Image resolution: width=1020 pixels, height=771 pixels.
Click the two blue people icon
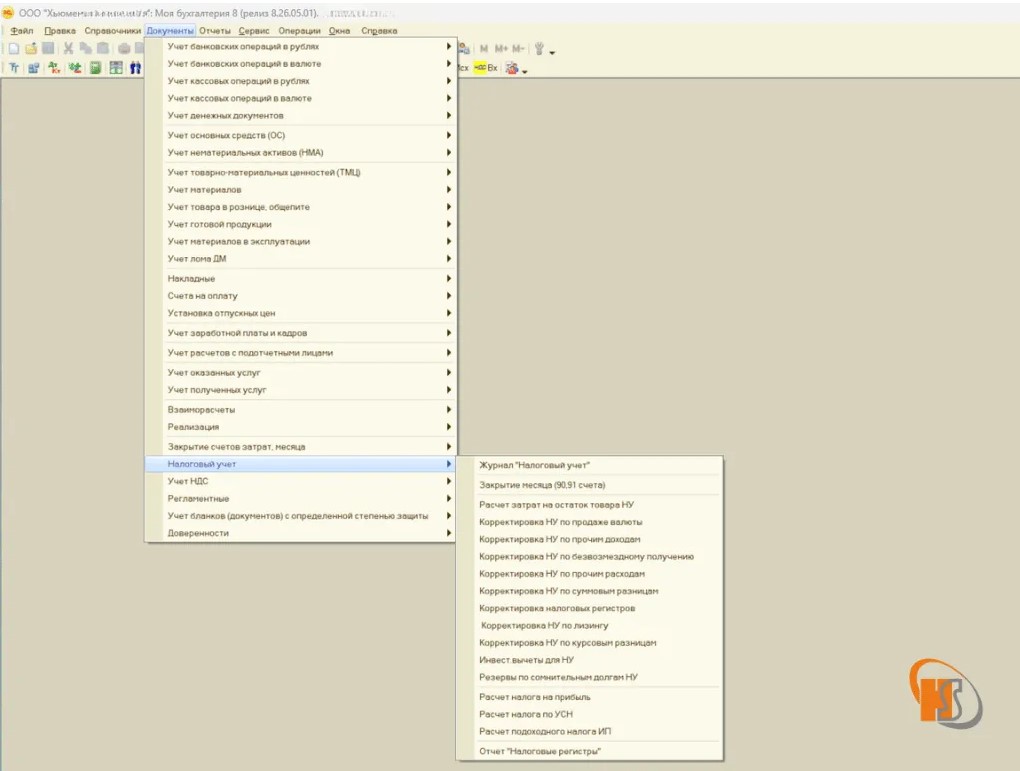(135, 68)
